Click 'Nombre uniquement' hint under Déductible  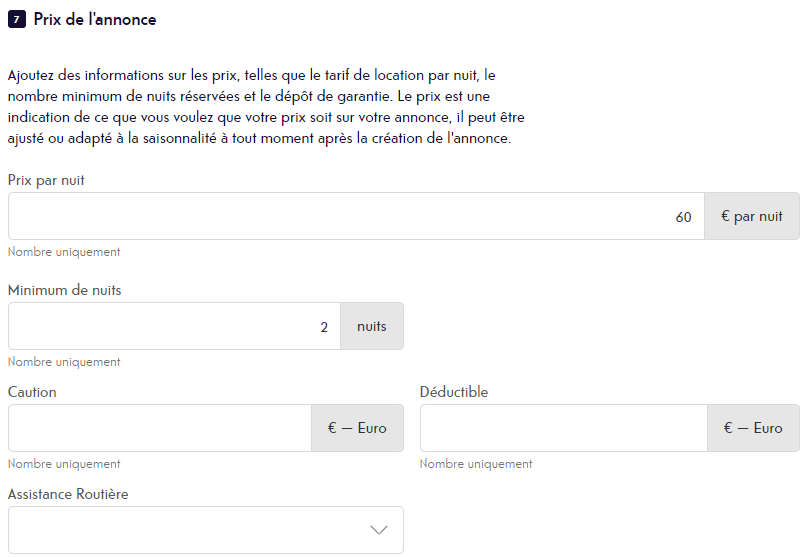pos(476,464)
